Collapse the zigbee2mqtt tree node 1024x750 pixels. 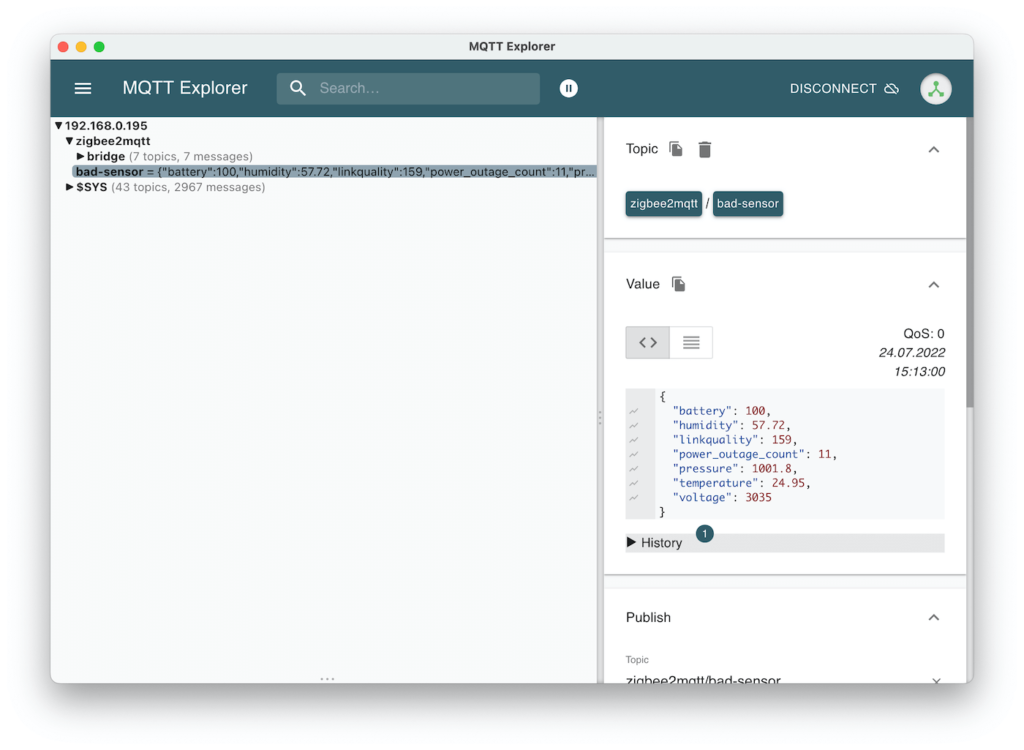pyautogui.click(x=69, y=141)
